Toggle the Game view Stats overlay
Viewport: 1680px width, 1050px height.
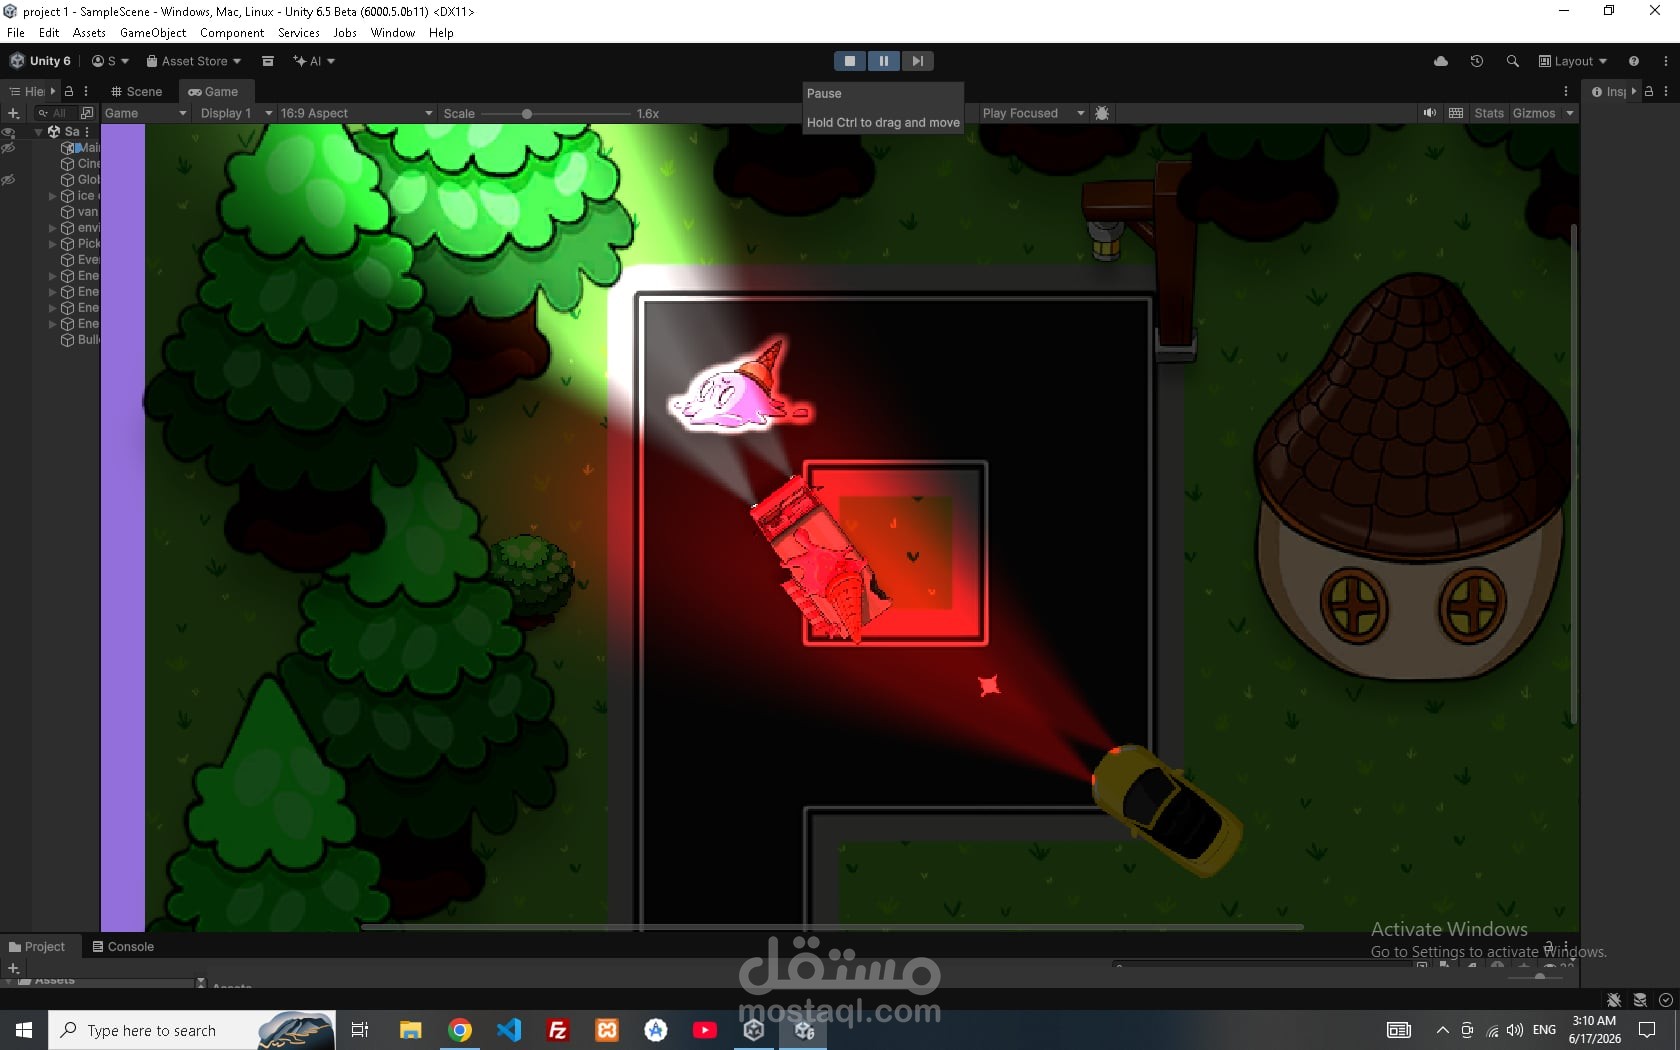tap(1489, 113)
